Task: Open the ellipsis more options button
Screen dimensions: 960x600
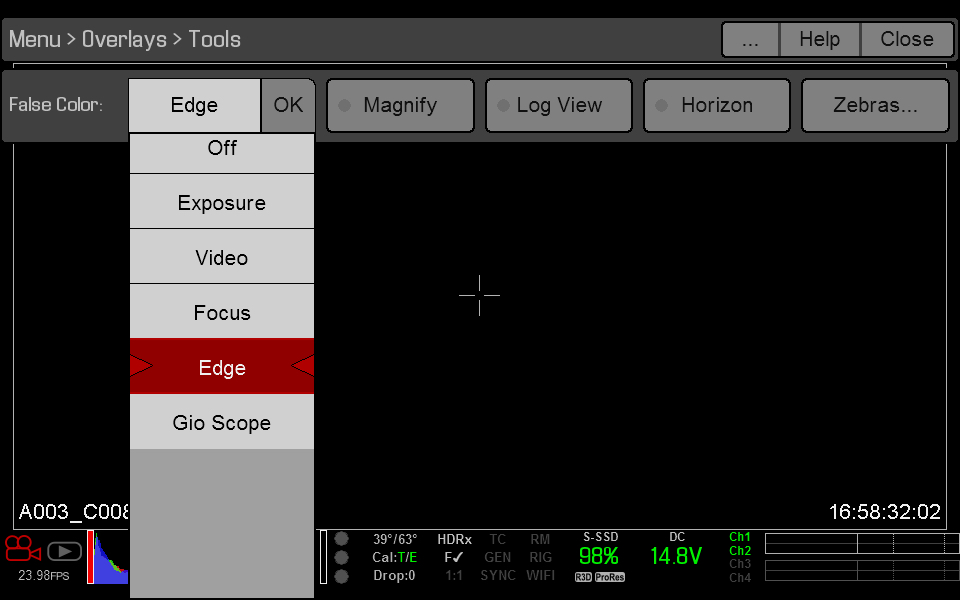Action: click(x=750, y=40)
